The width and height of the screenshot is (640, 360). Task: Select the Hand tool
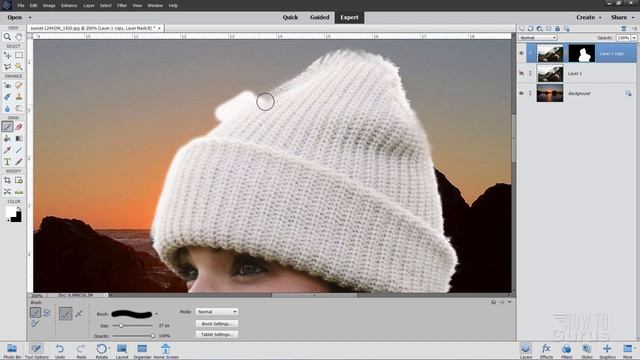(x=19, y=37)
